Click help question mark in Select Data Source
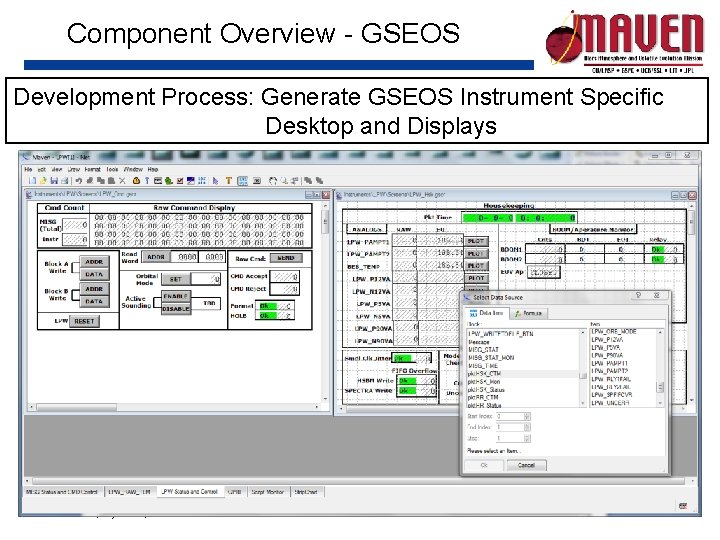The image size is (720, 540). tap(638, 295)
